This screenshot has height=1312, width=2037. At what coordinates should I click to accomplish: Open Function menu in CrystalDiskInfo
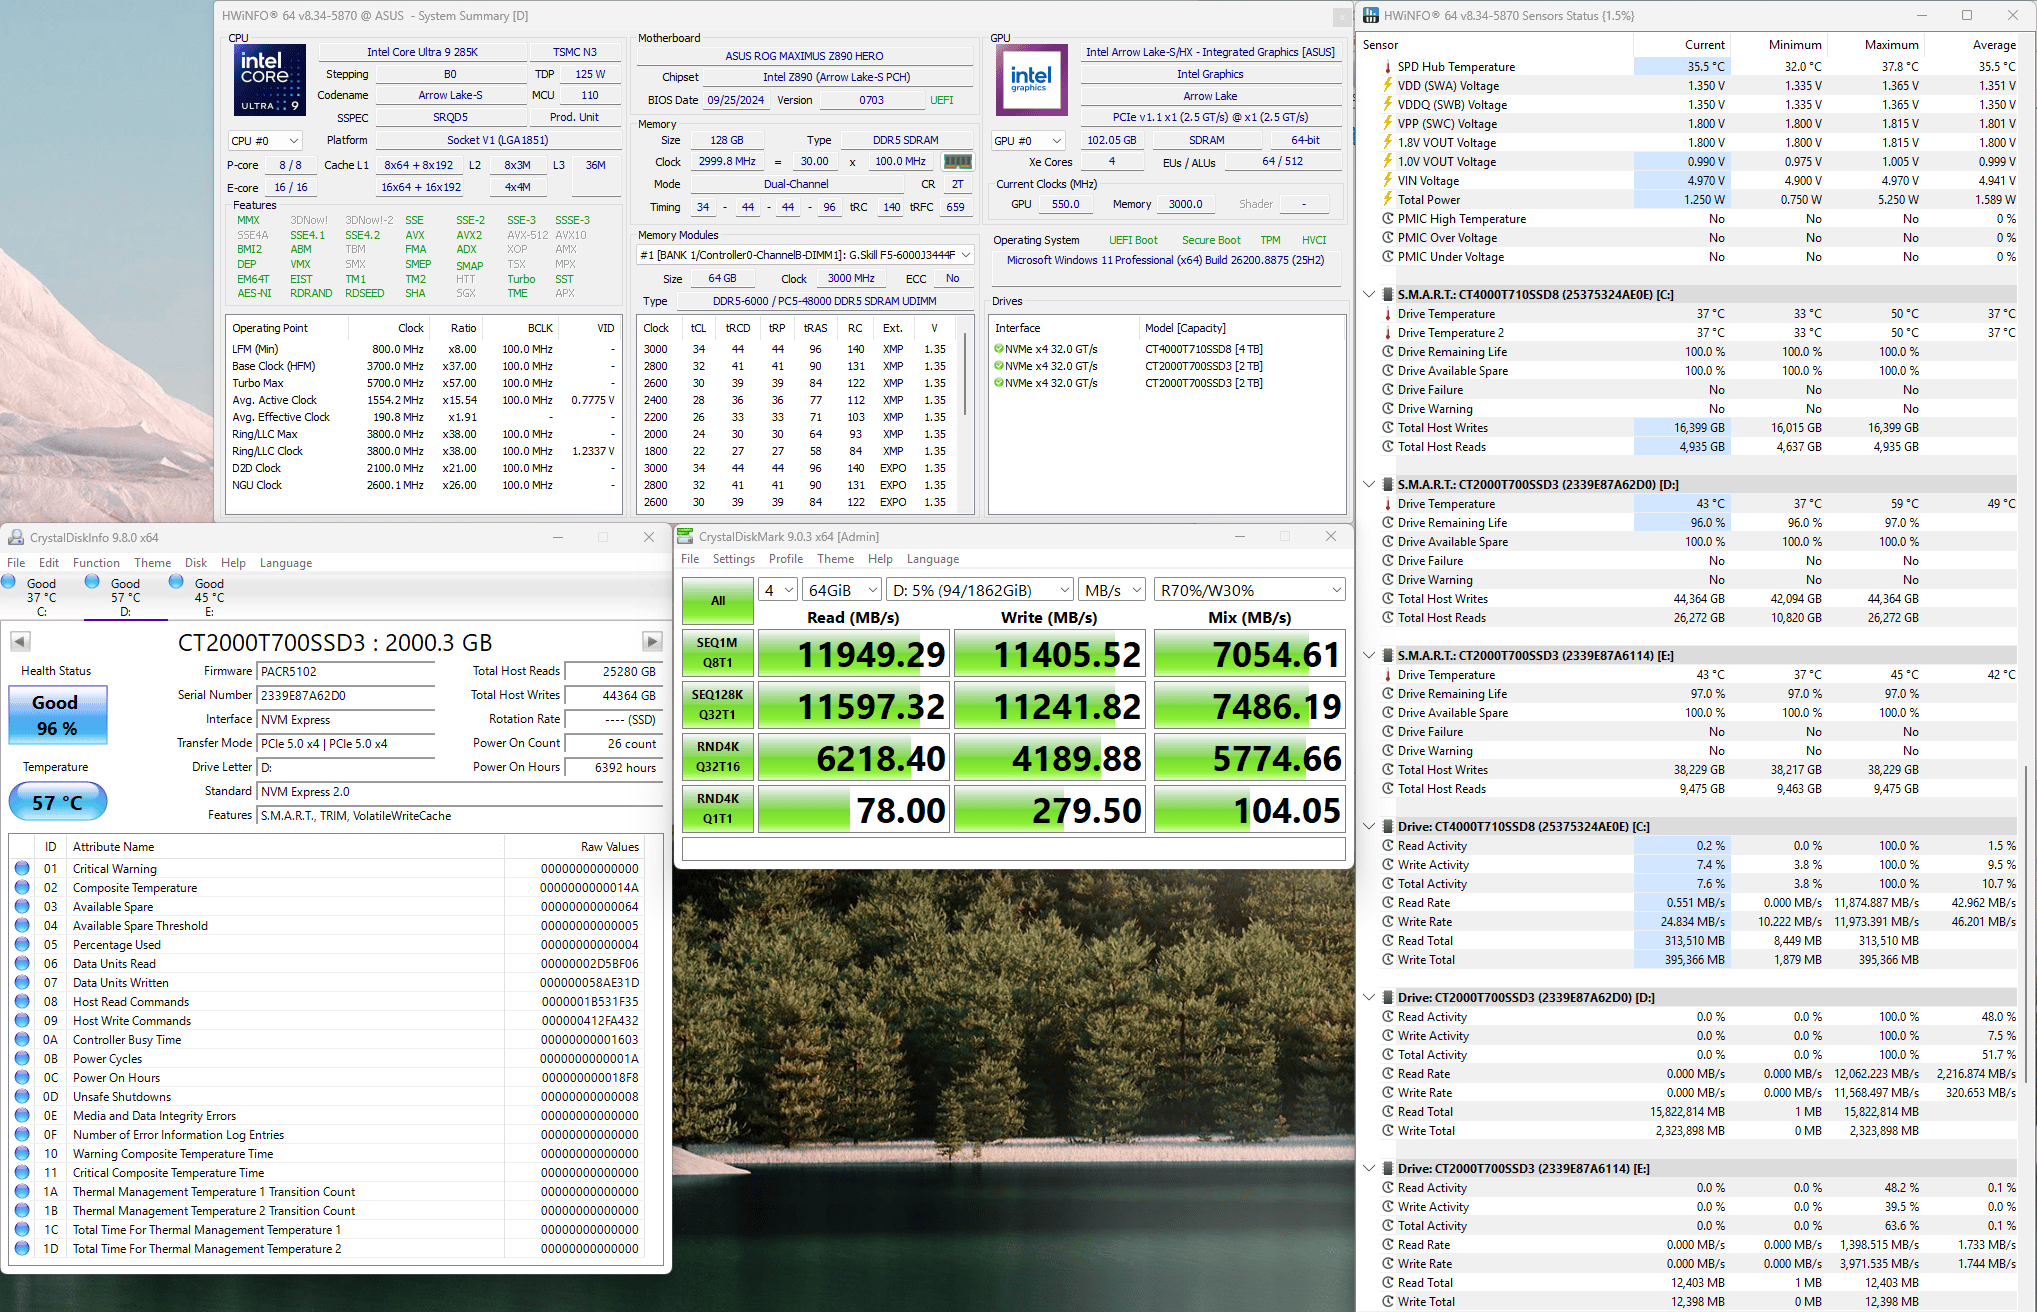(96, 563)
